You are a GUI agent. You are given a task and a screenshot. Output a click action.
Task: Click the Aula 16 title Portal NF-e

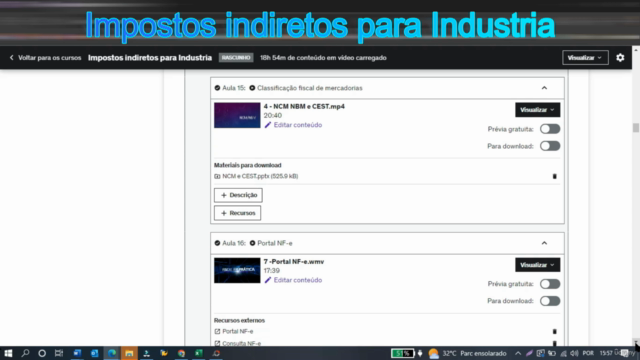(x=275, y=243)
